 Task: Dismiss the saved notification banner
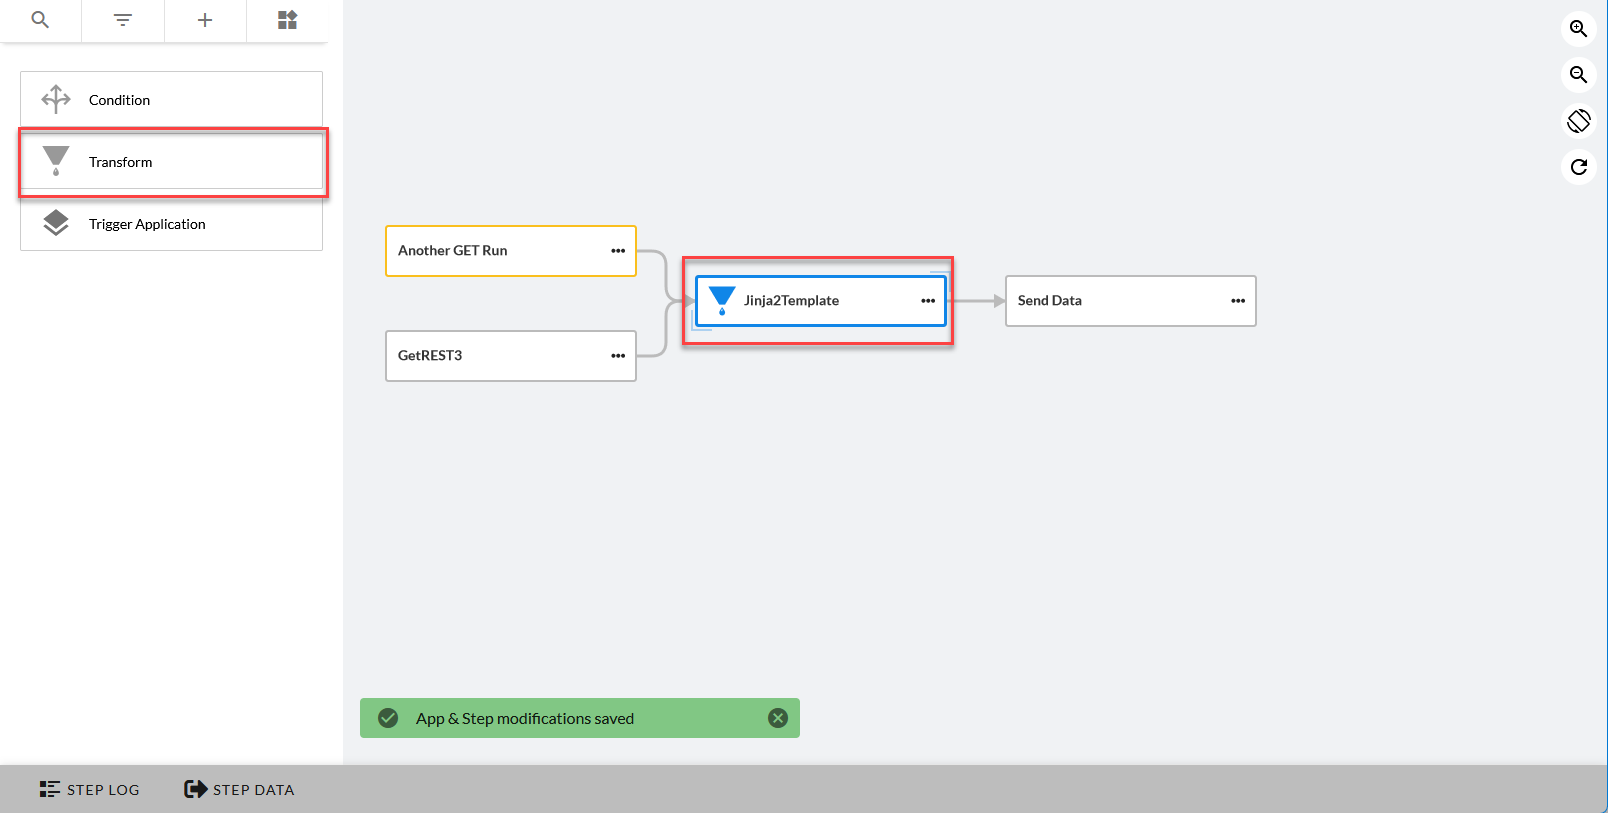778,718
